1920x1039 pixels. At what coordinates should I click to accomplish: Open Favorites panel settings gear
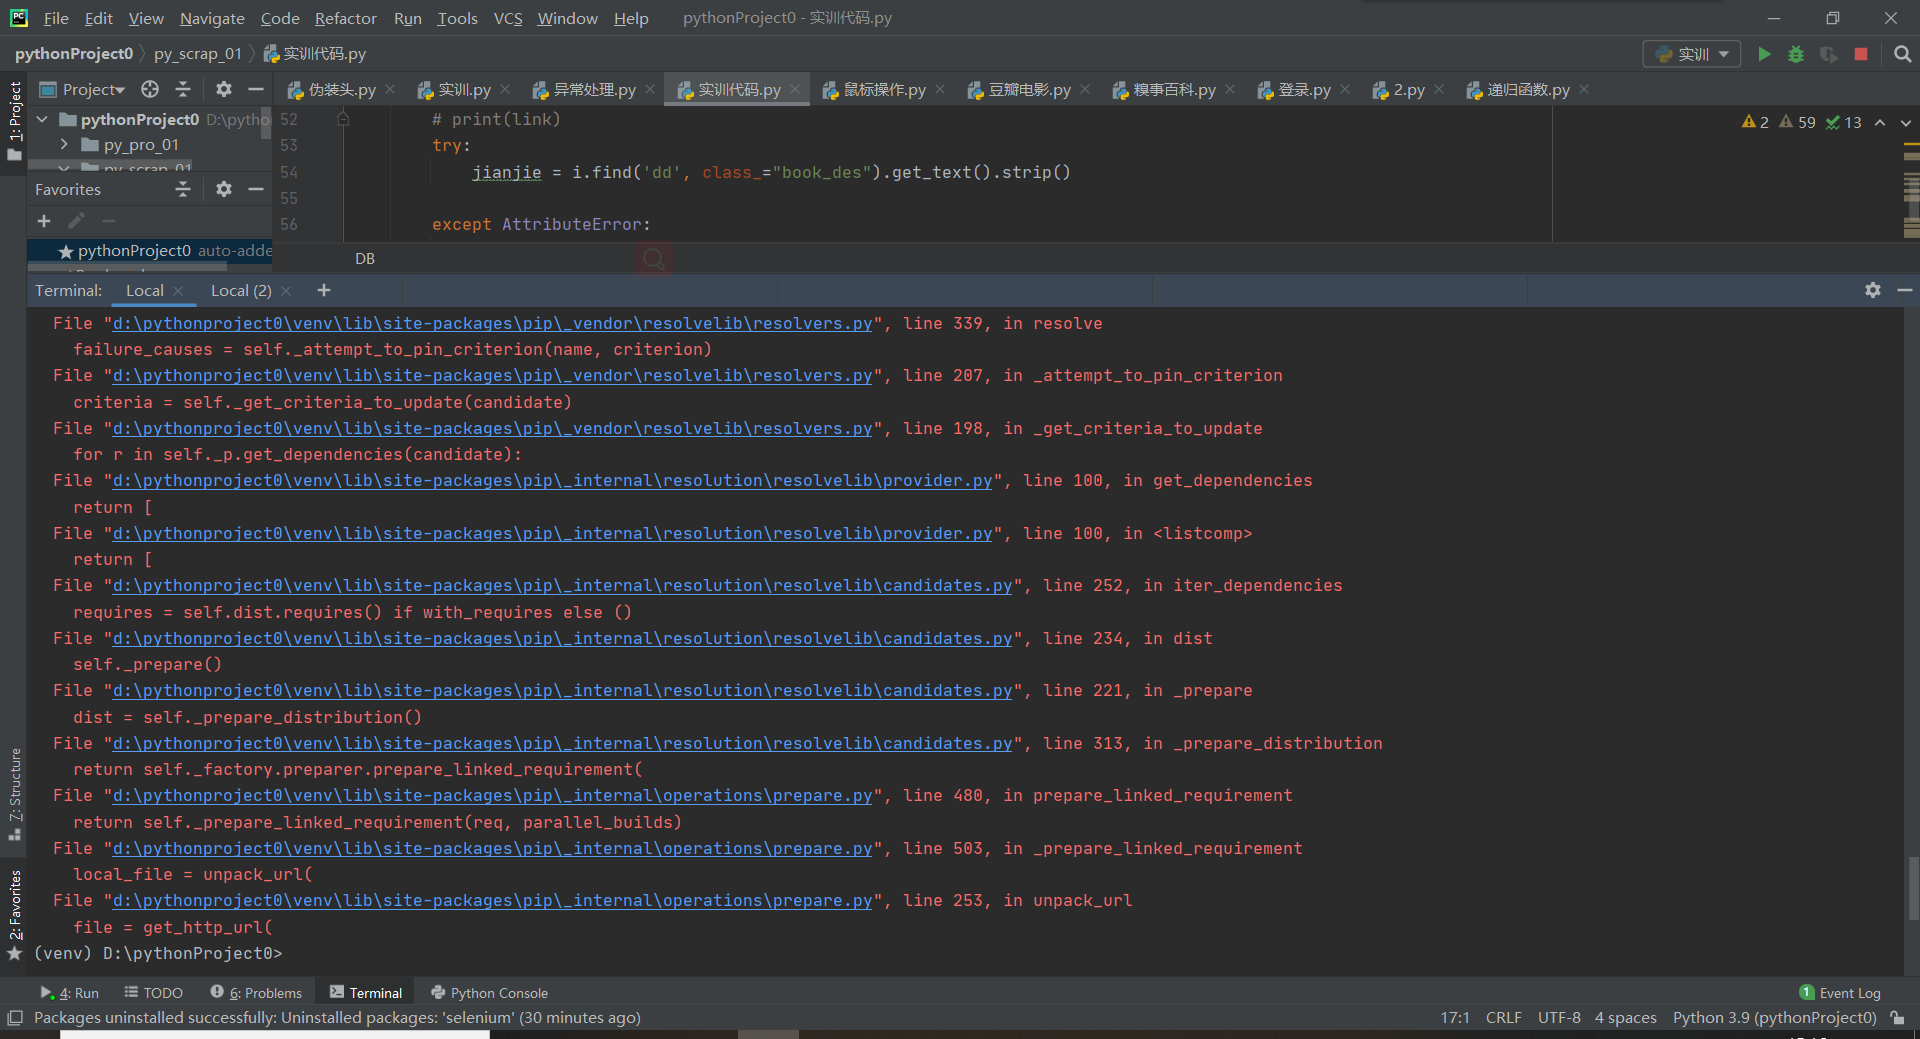224,189
